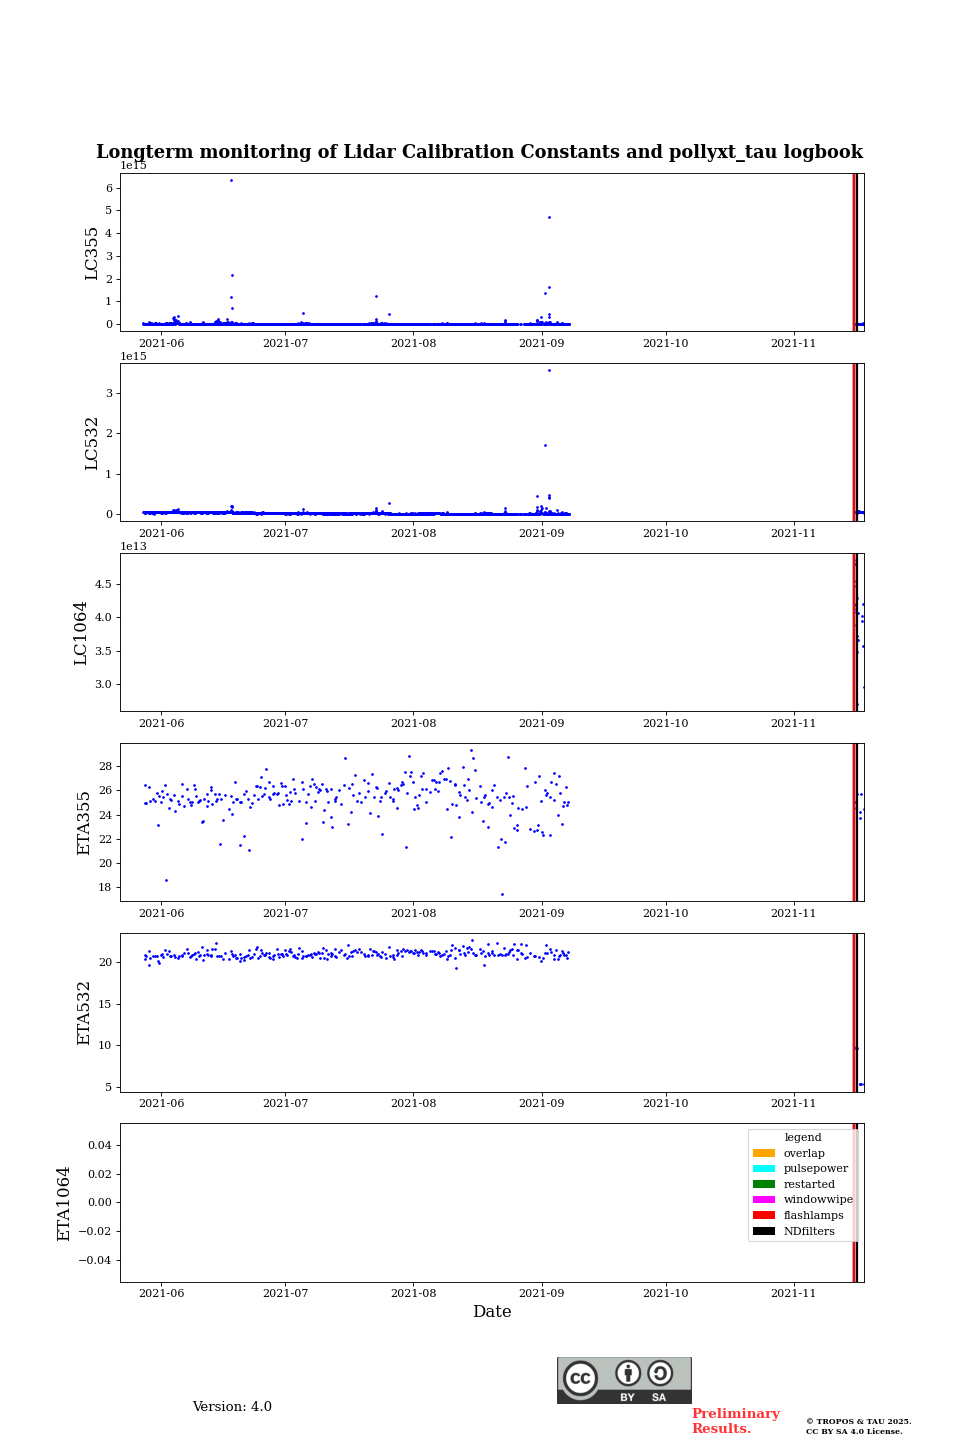Click the '−0.04' y-tick on ETA1064 plot

[x=95, y=1260]
